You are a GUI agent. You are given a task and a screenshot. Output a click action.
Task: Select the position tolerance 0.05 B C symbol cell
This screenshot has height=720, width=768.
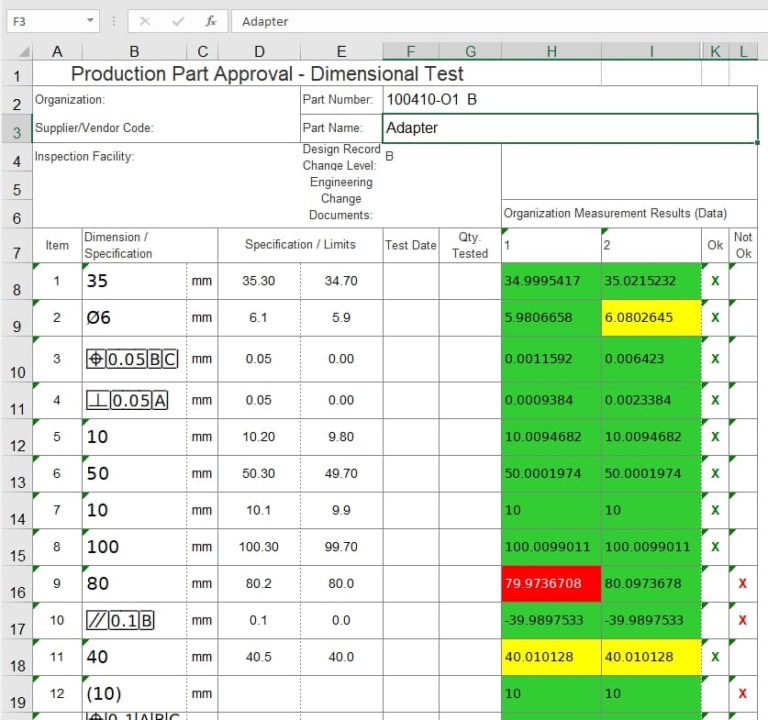[134, 359]
